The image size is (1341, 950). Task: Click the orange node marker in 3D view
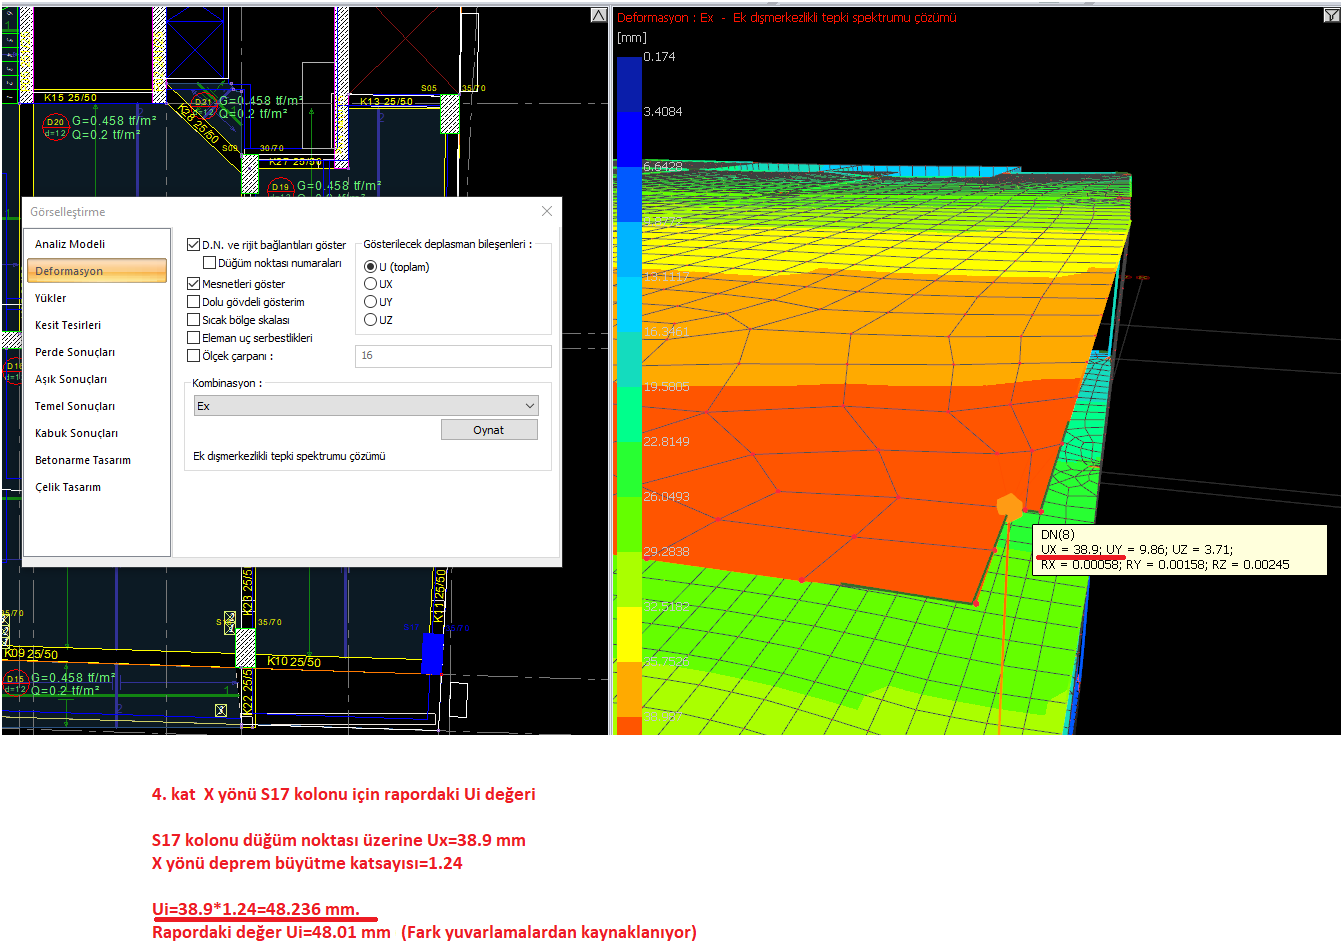(1010, 507)
